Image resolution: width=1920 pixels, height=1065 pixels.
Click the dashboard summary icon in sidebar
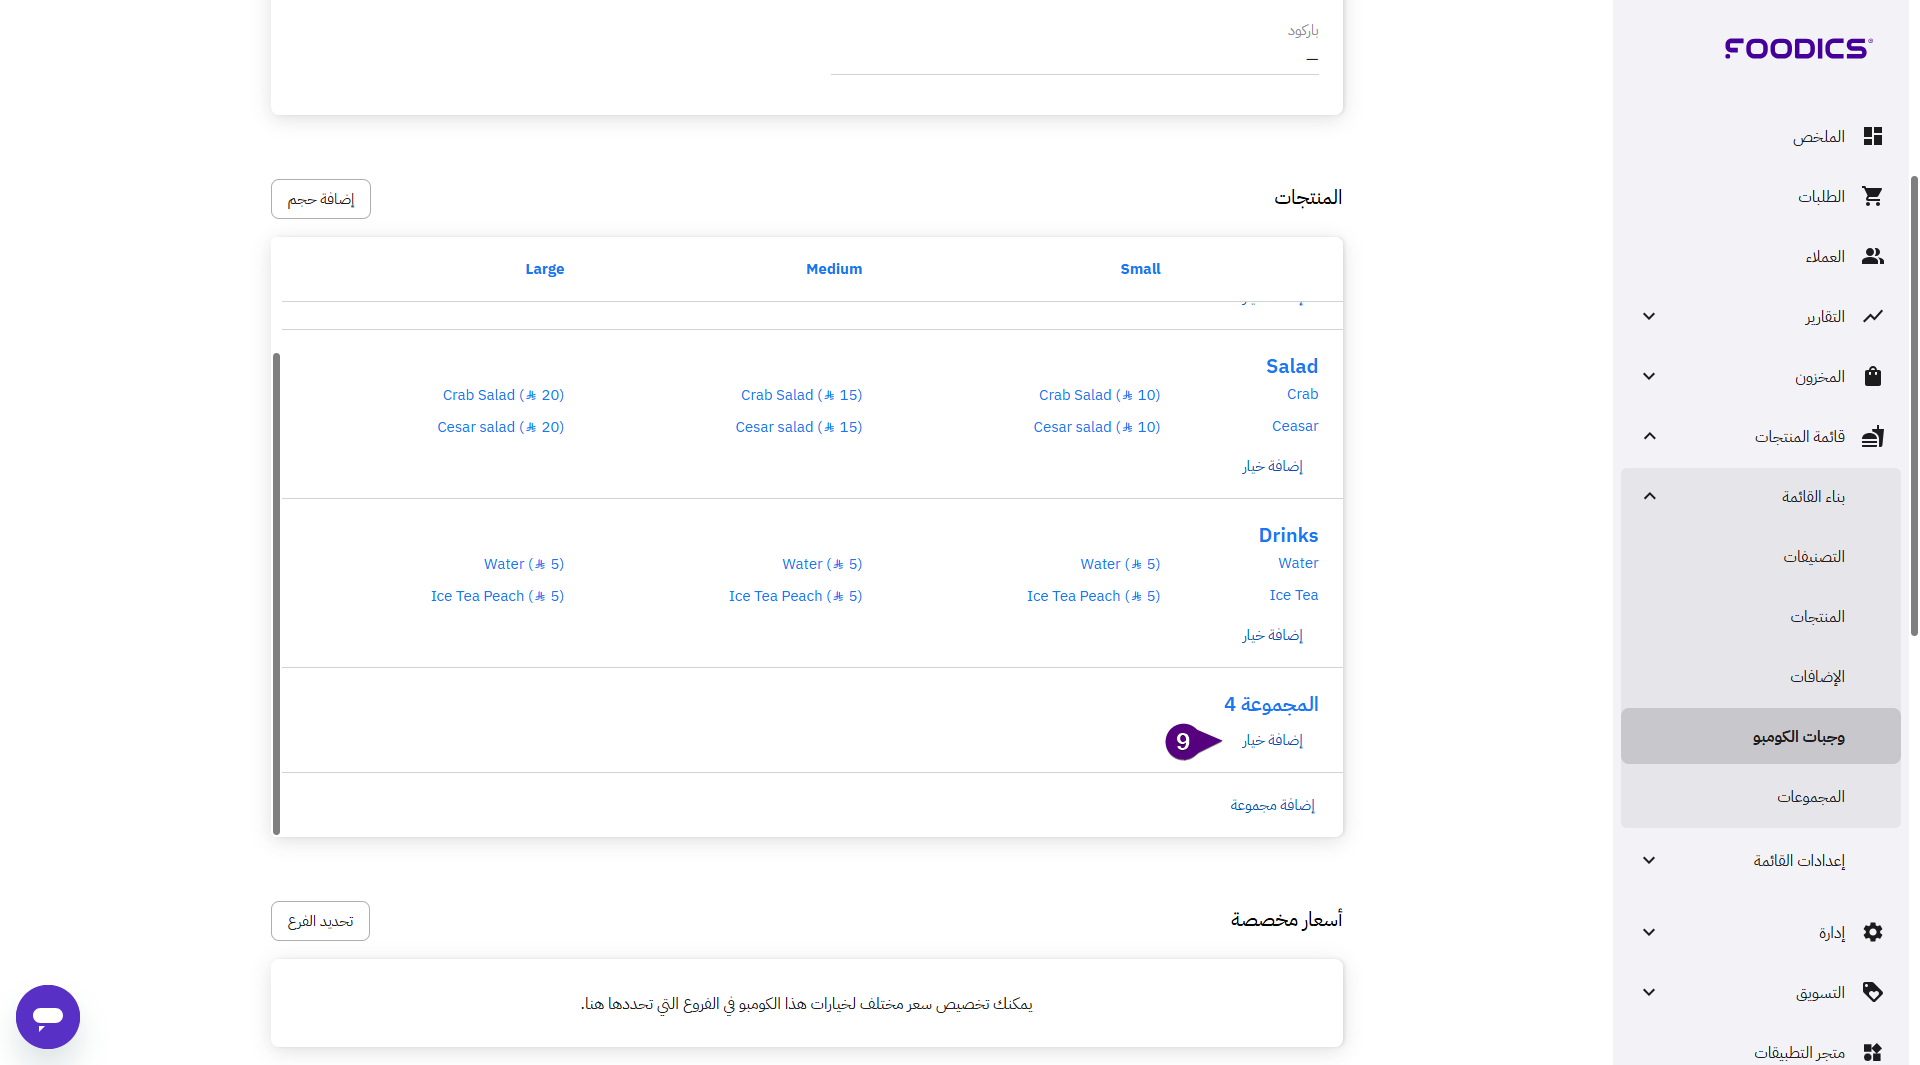(x=1872, y=136)
